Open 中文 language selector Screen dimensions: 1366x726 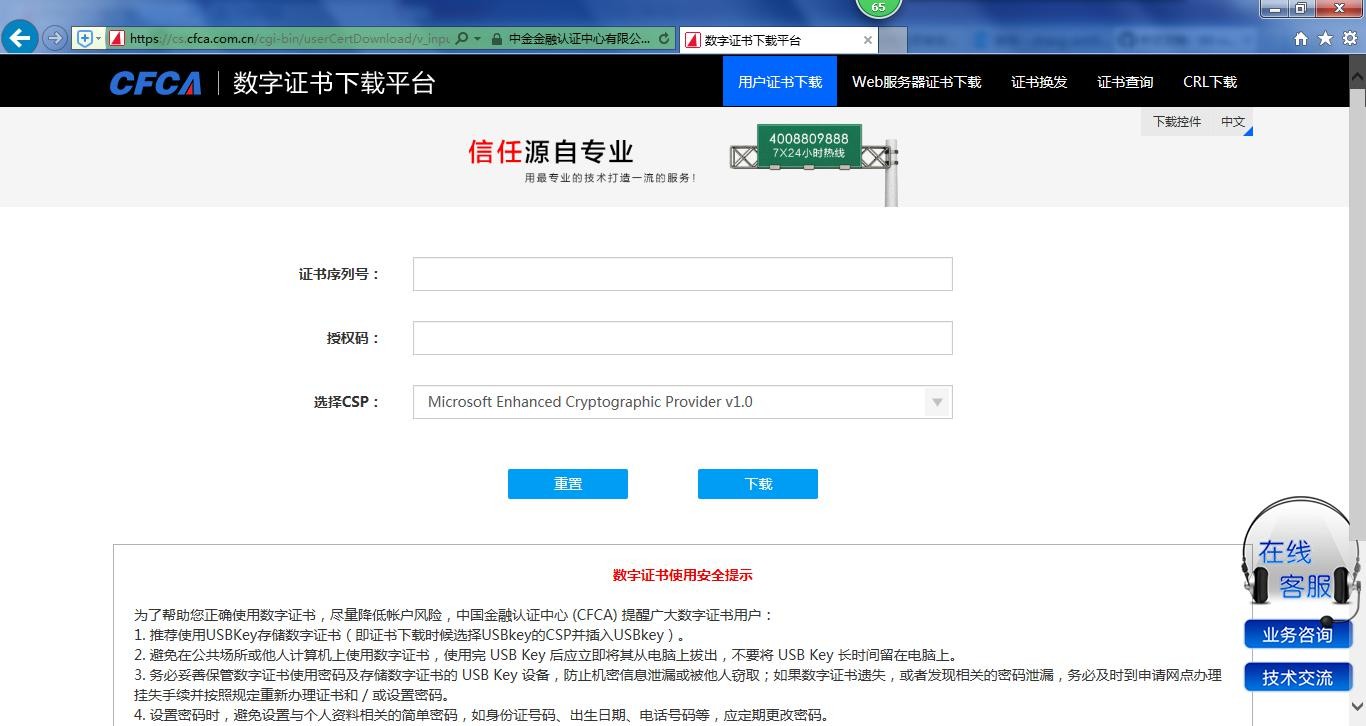click(1233, 122)
